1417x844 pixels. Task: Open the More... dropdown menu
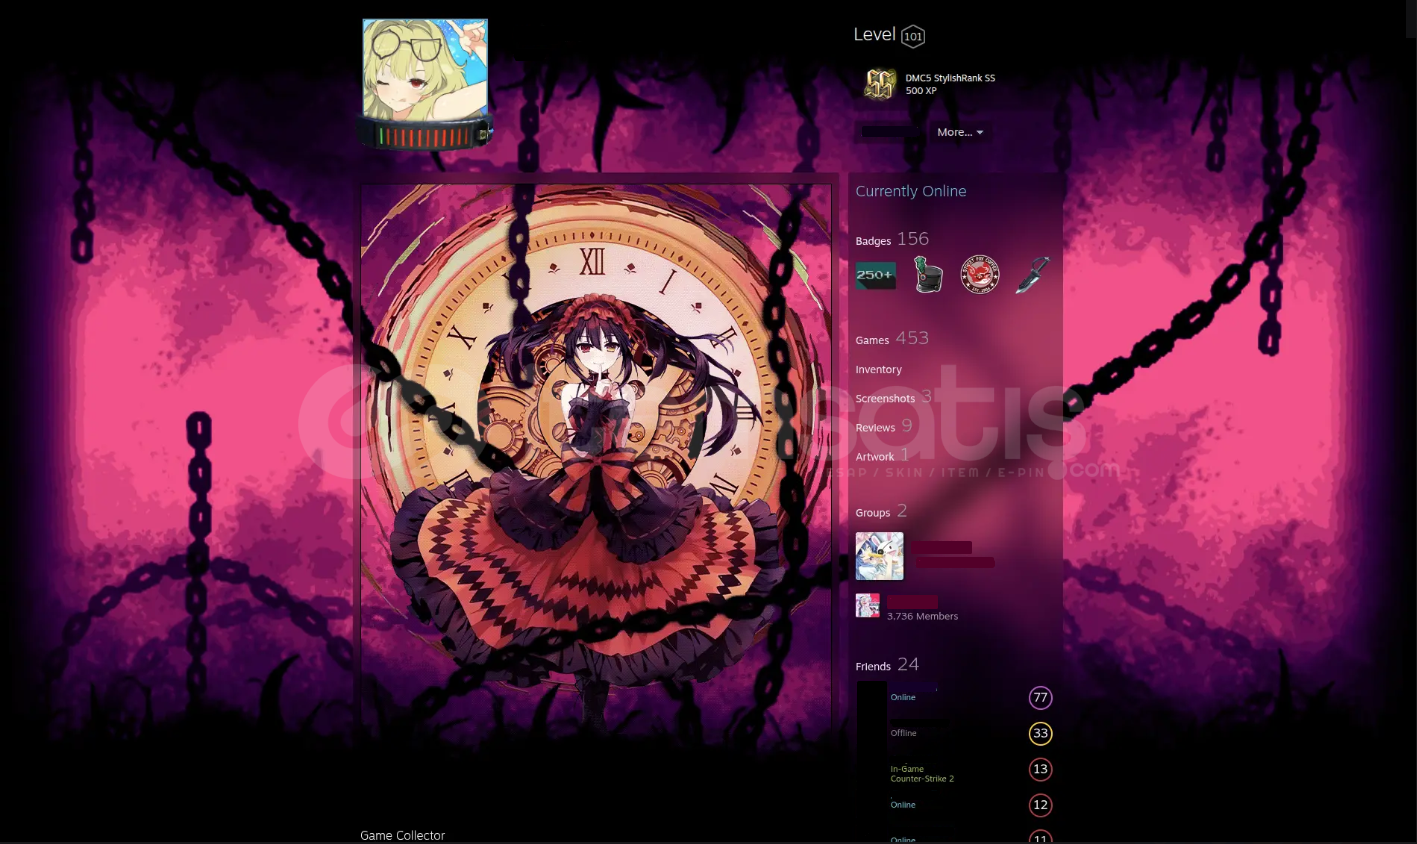coord(960,132)
